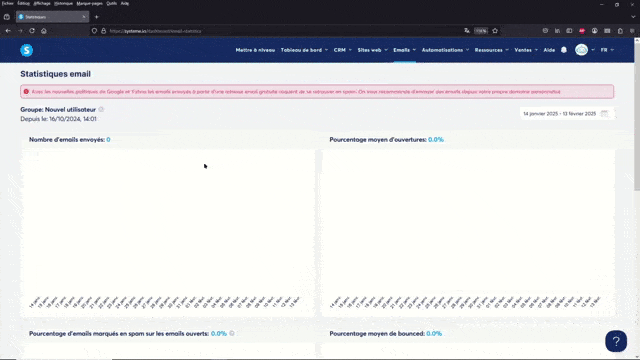This screenshot has height=360, width=640.
Task: Click the translate page icon in address bar
Action: (x=467, y=31)
